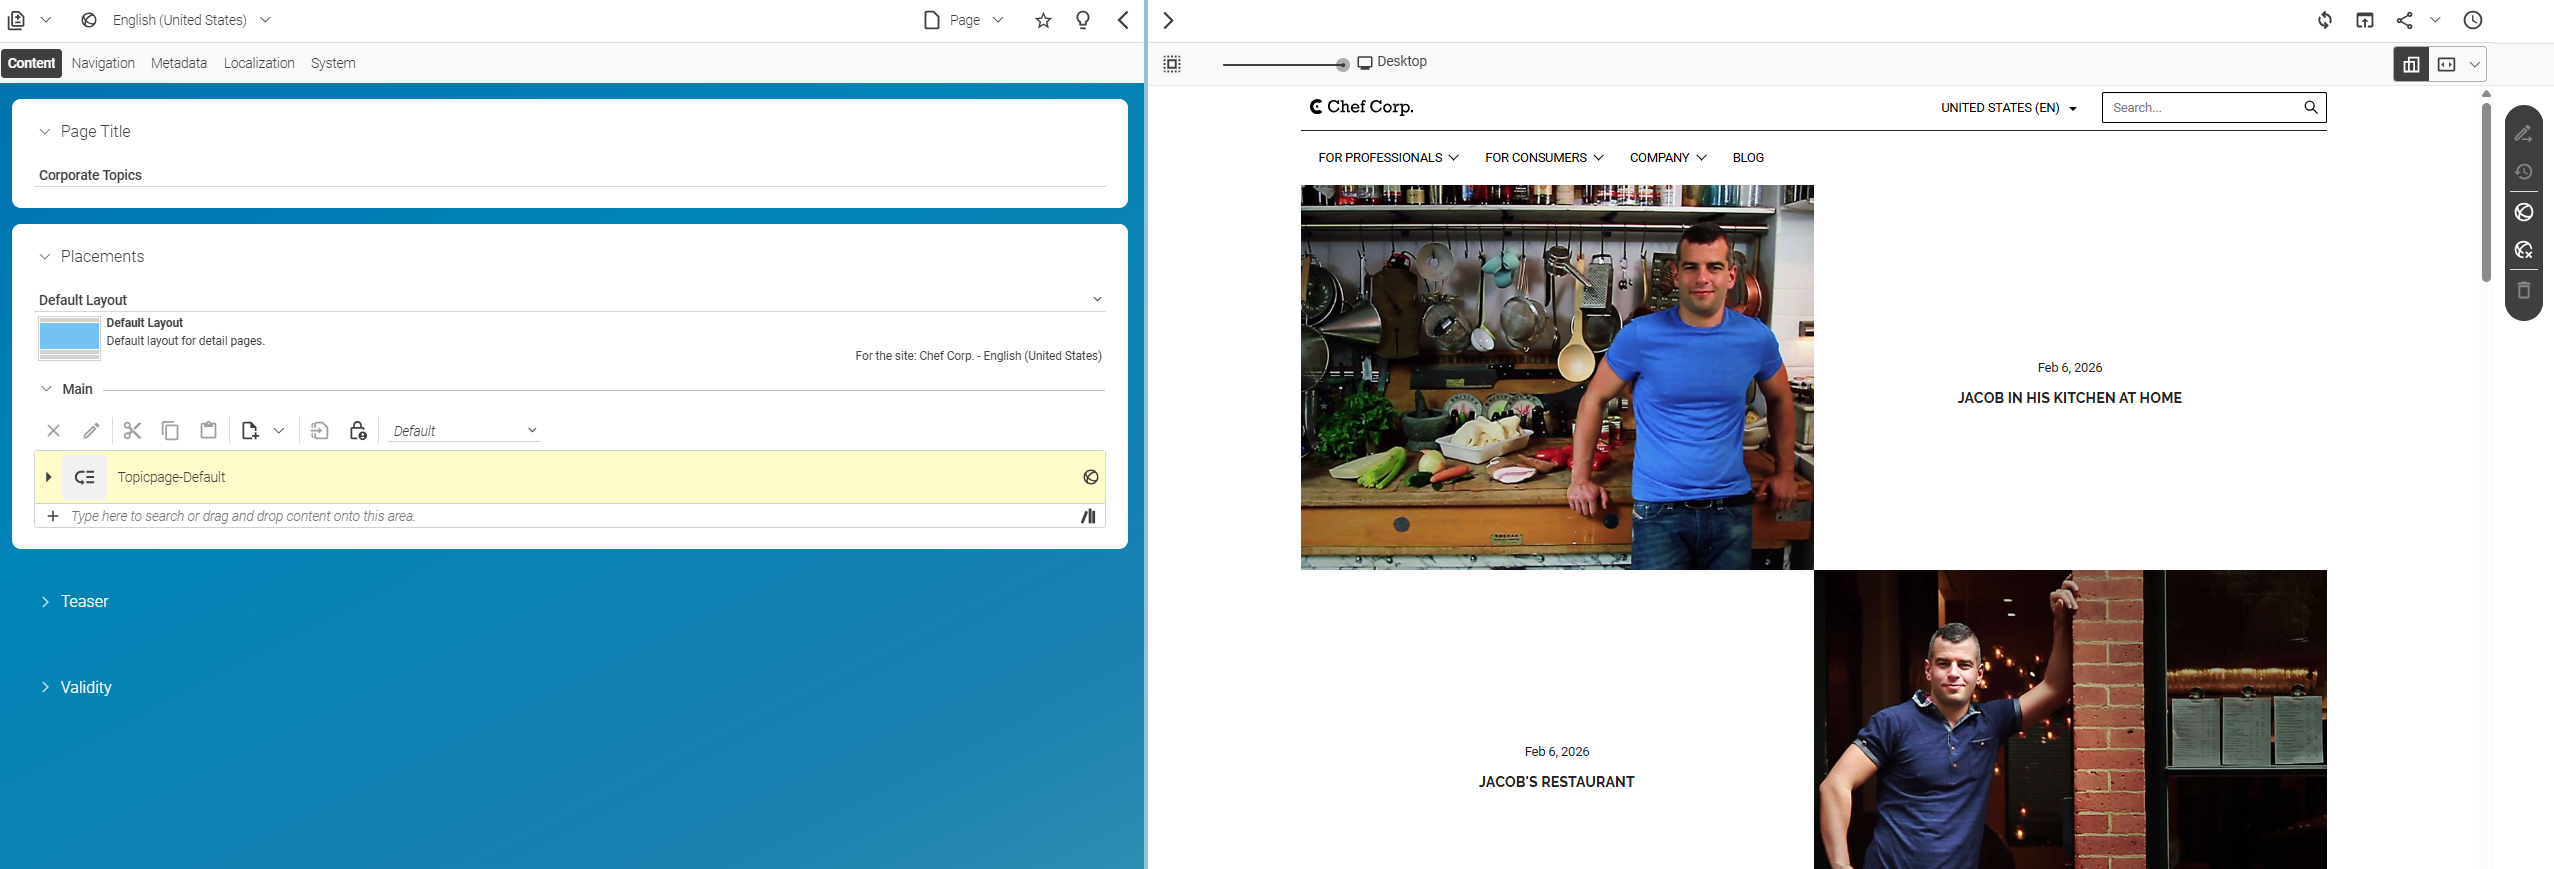Reload the preview with the refresh icon

point(2325,20)
